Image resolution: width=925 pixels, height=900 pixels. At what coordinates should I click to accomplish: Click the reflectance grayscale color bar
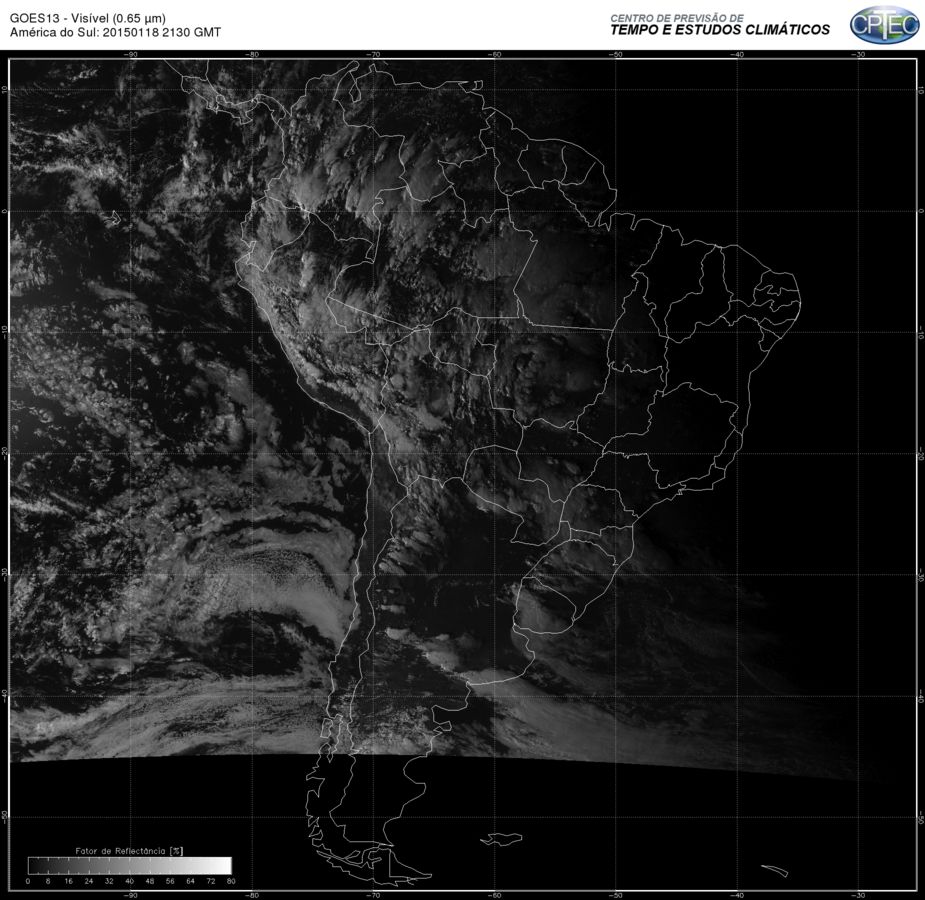pos(129,865)
